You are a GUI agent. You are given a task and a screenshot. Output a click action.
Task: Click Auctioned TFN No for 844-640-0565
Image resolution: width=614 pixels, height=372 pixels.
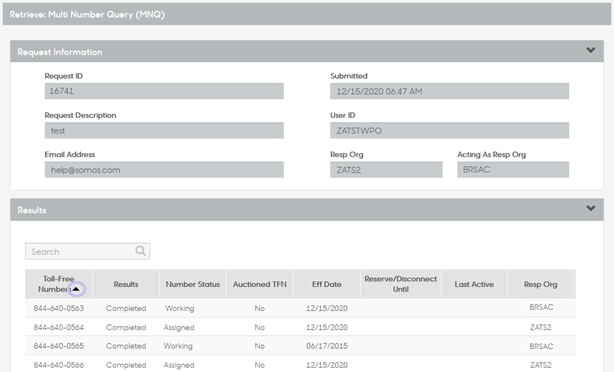coord(260,346)
